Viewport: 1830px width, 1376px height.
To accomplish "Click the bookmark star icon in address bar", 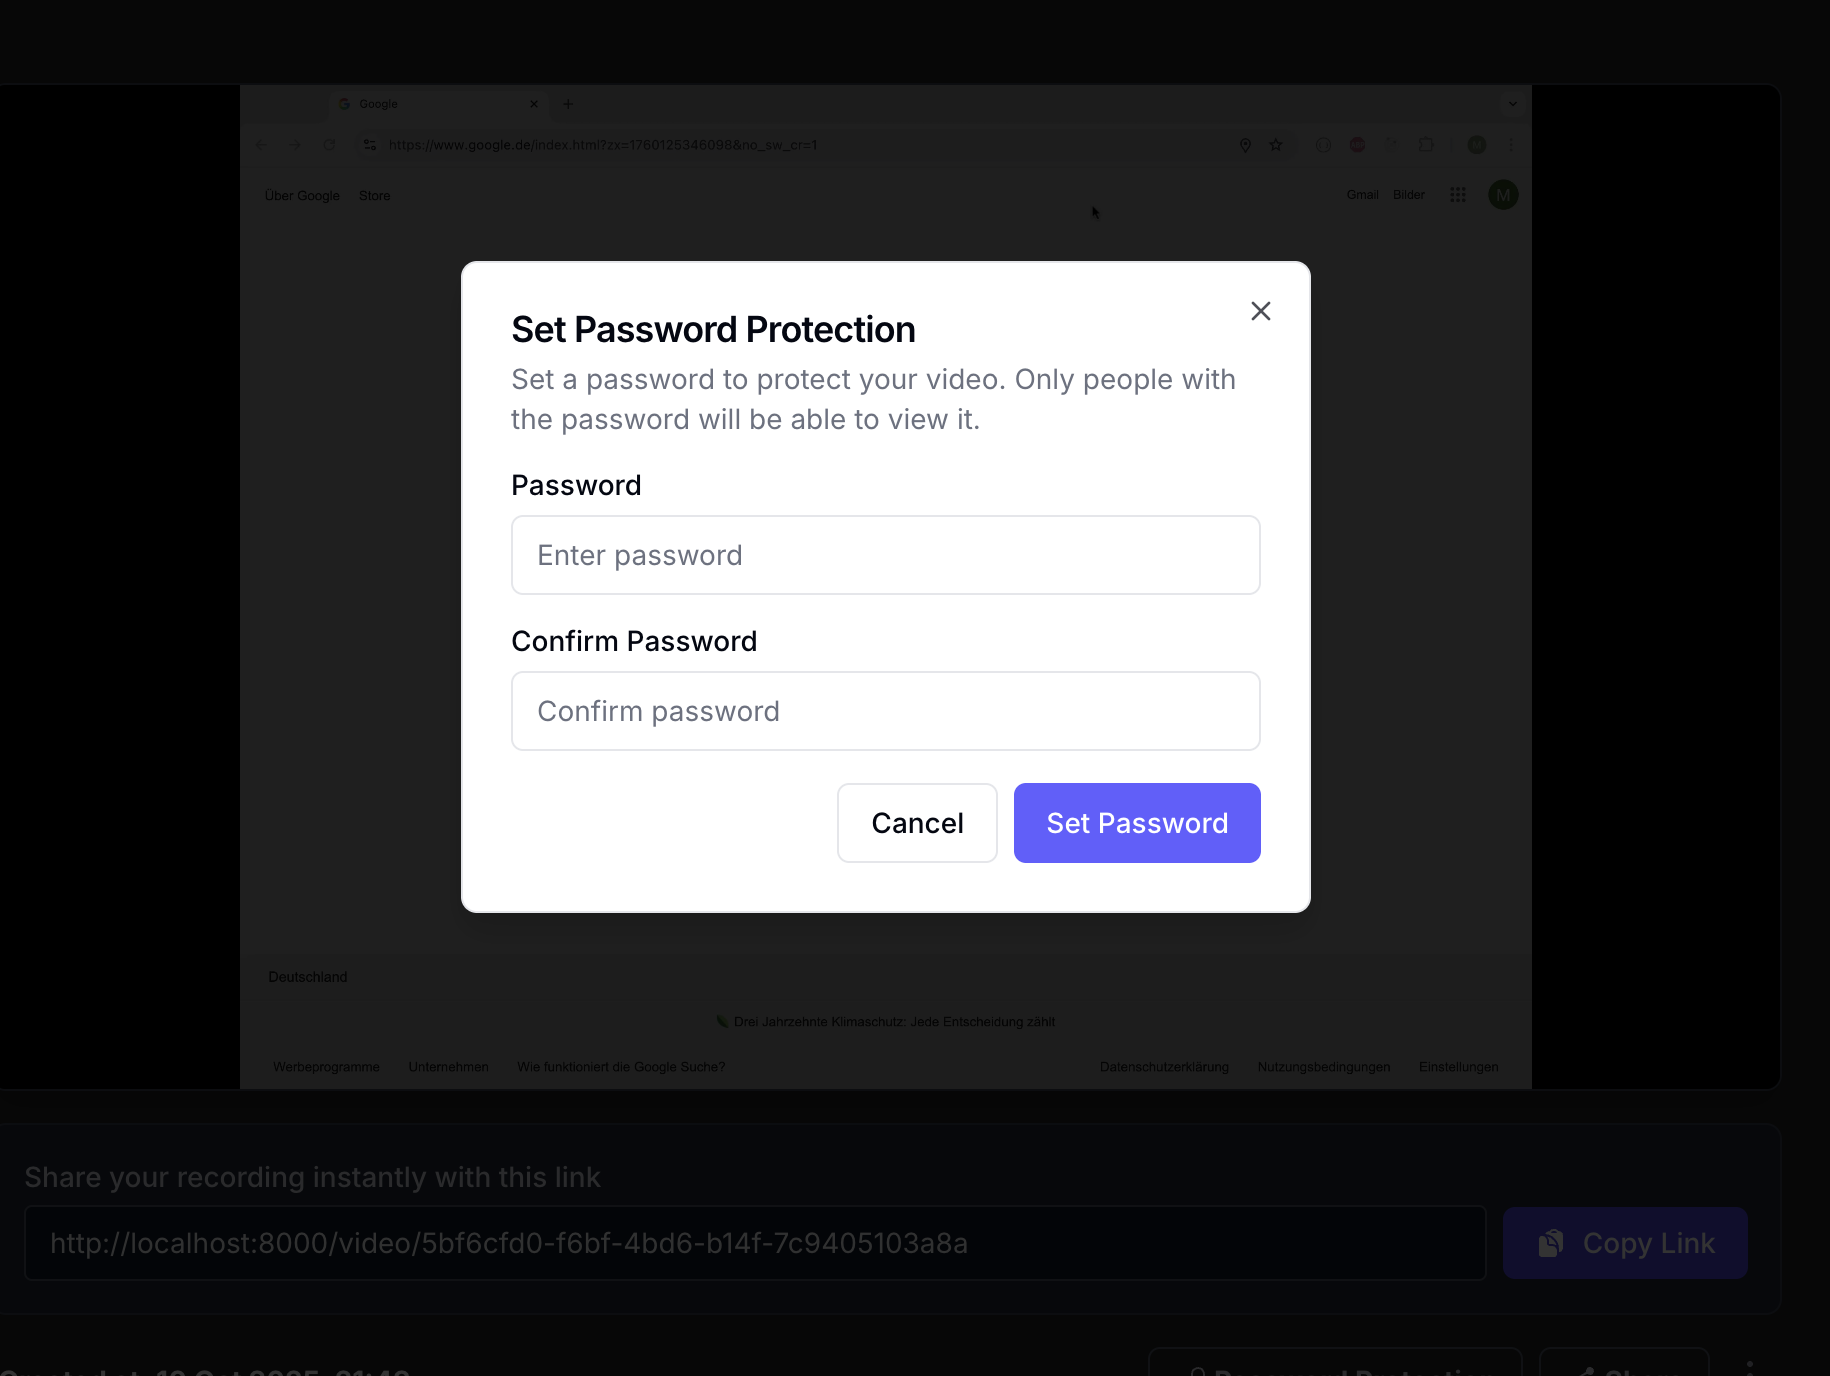I will pos(1276,145).
